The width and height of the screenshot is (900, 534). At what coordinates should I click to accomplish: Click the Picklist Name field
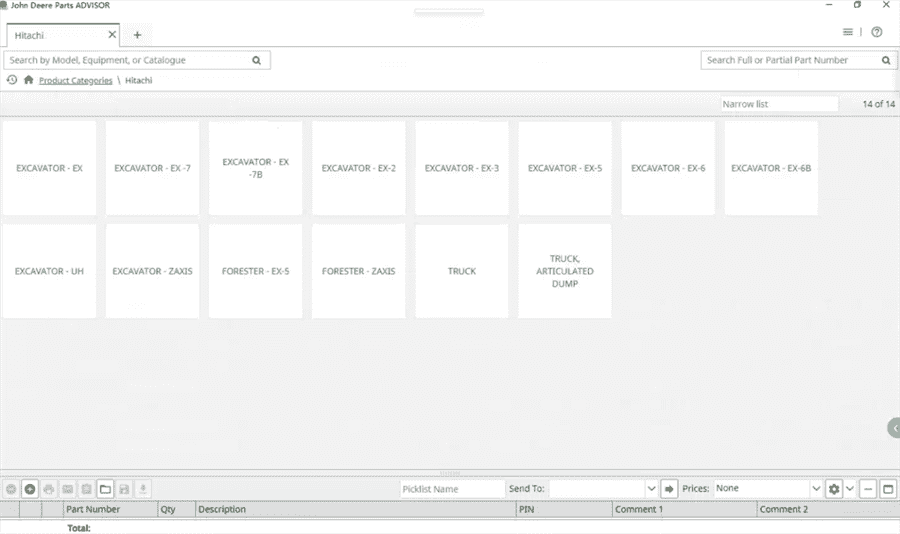pyautogui.click(x=452, y=489)
